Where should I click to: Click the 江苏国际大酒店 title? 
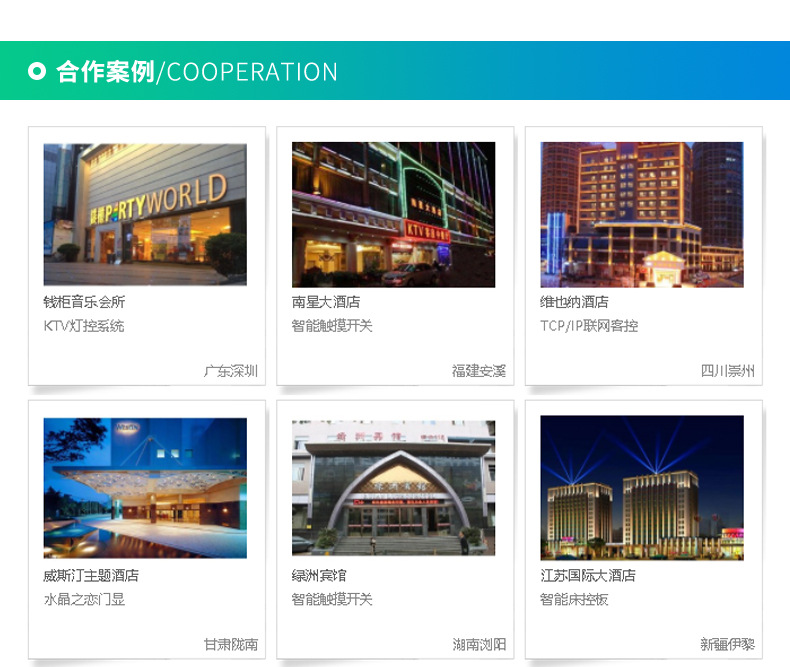coord(588,576)
